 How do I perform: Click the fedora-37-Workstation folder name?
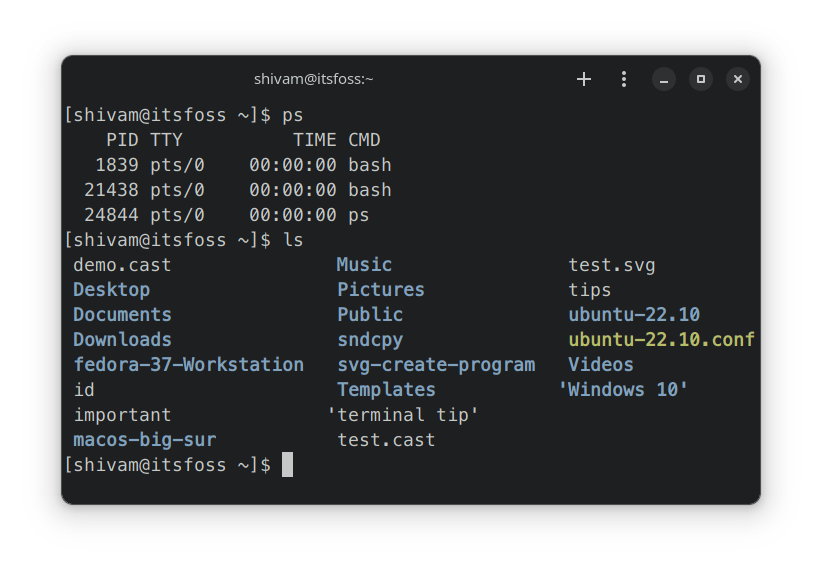tap(188, 365)
